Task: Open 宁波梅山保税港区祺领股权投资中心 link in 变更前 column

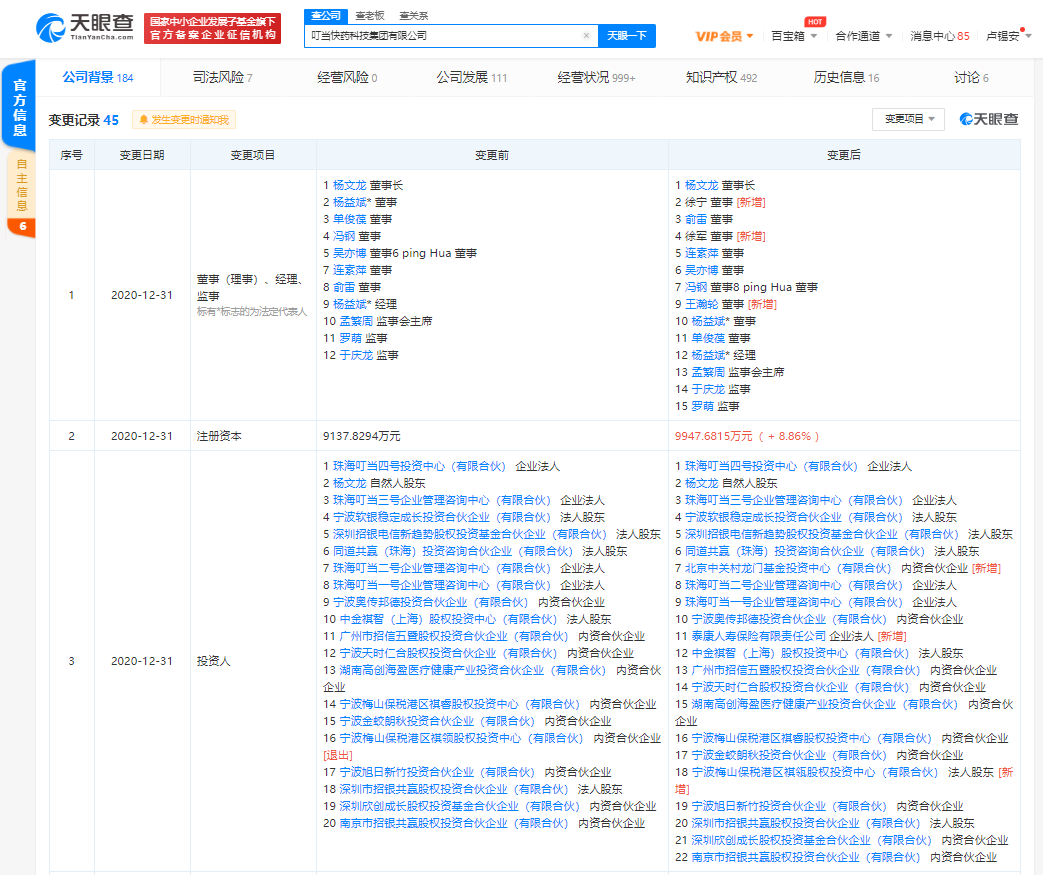Action: [461, 739]
